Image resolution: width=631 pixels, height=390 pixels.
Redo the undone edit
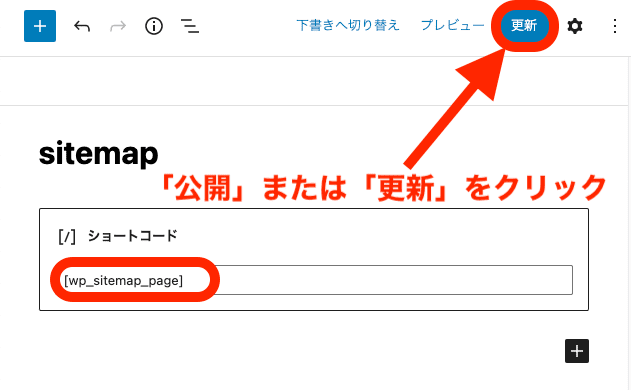click(118, 27)
